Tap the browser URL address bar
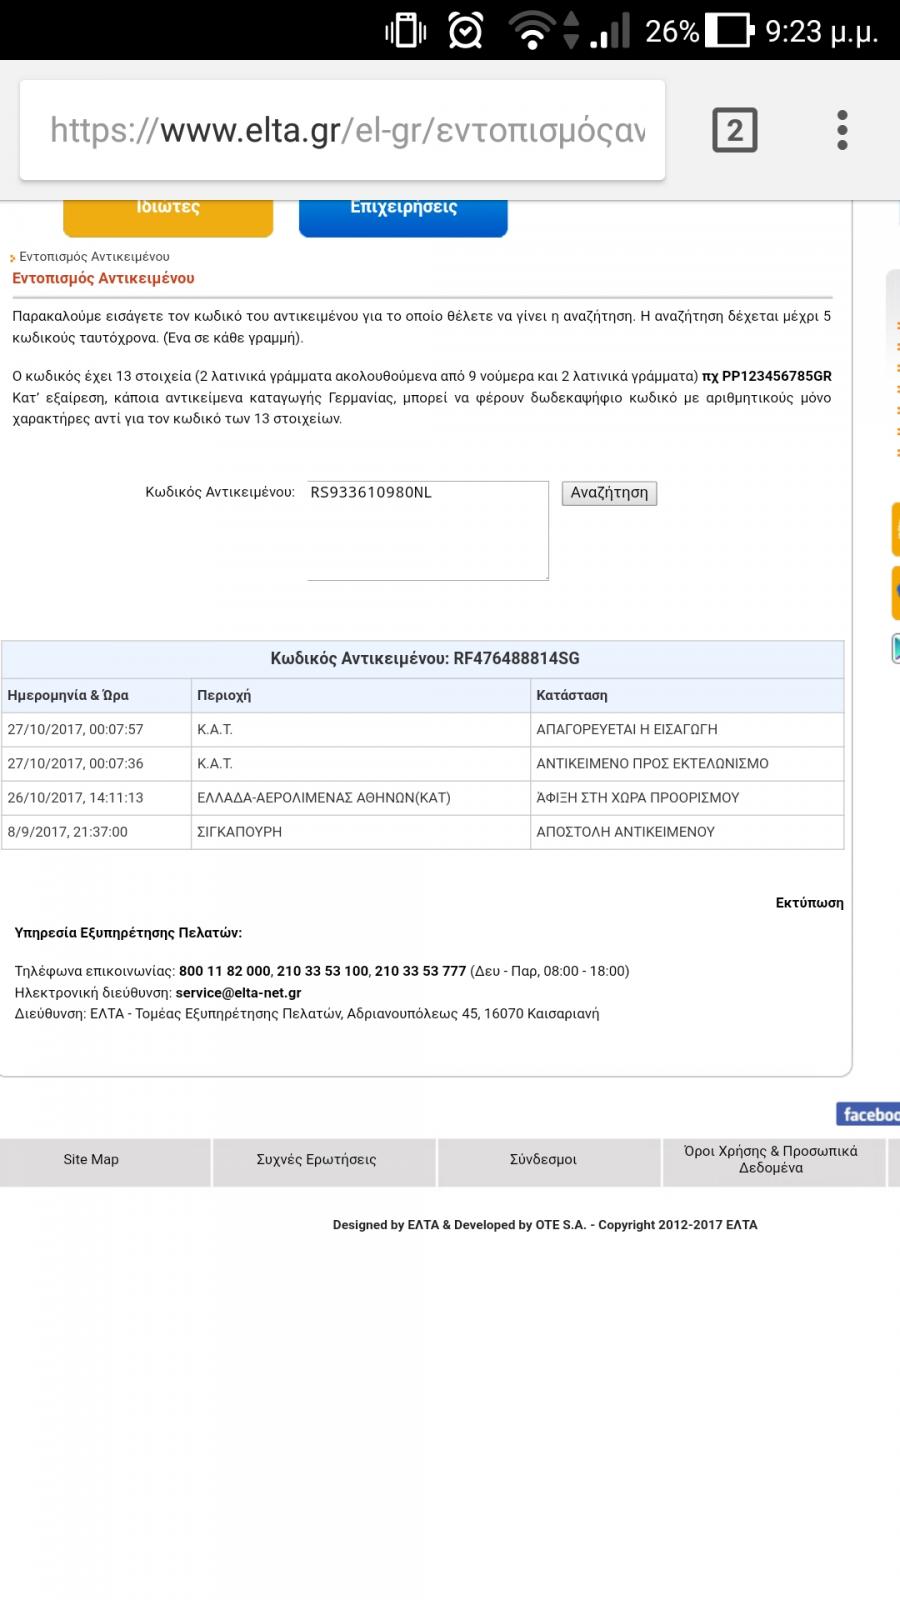900x1600 pixels. 342,130
